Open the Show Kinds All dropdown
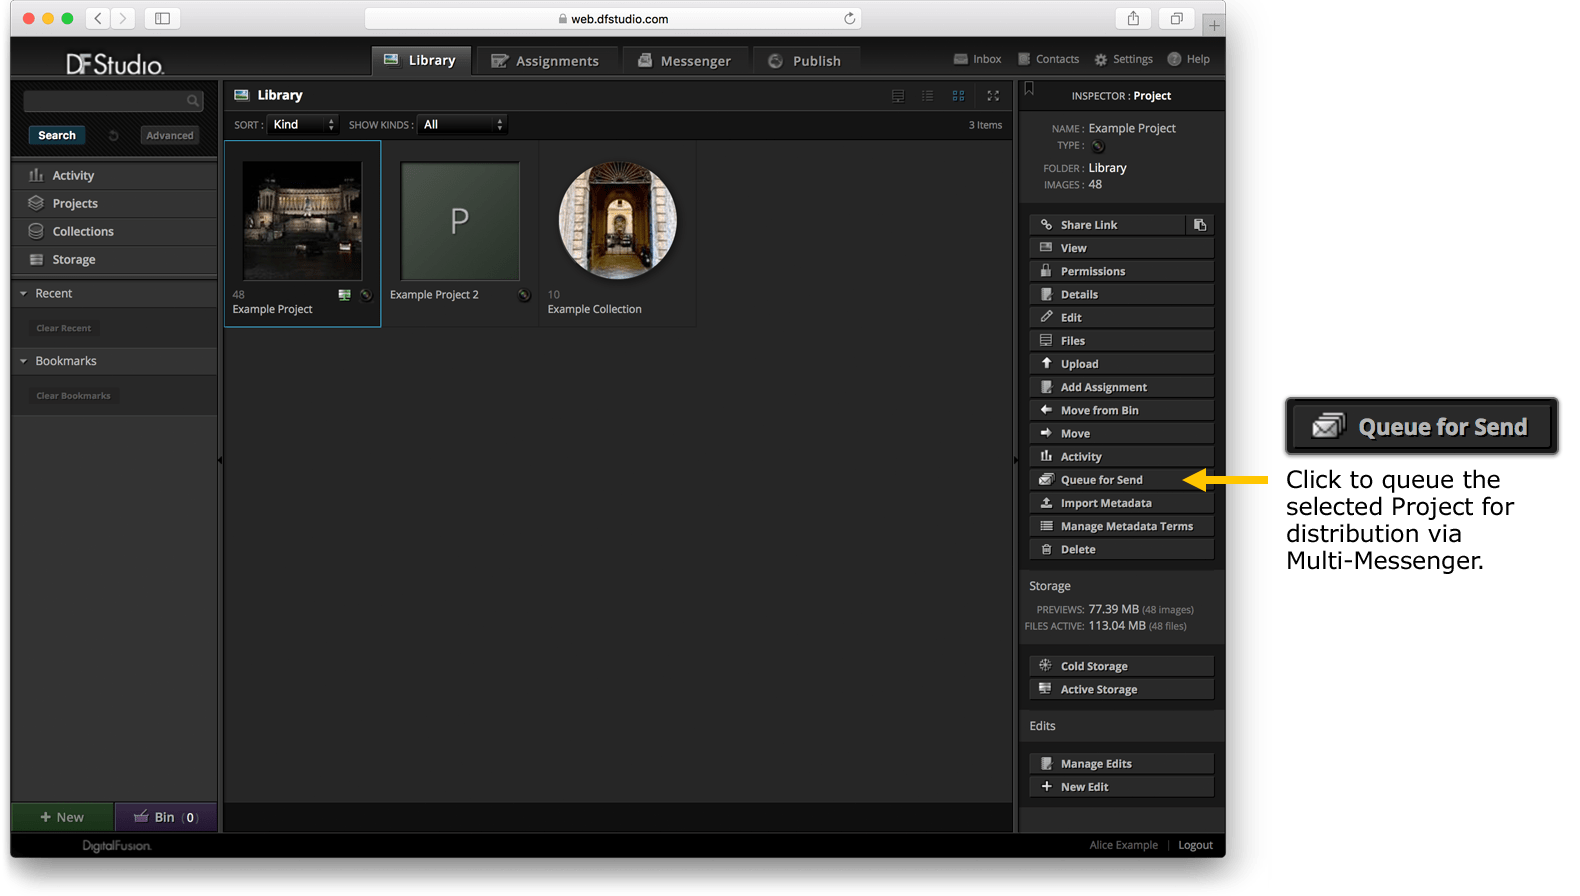Image resolution: width=1580 pixels, height=896 pixels. [462, 125]
